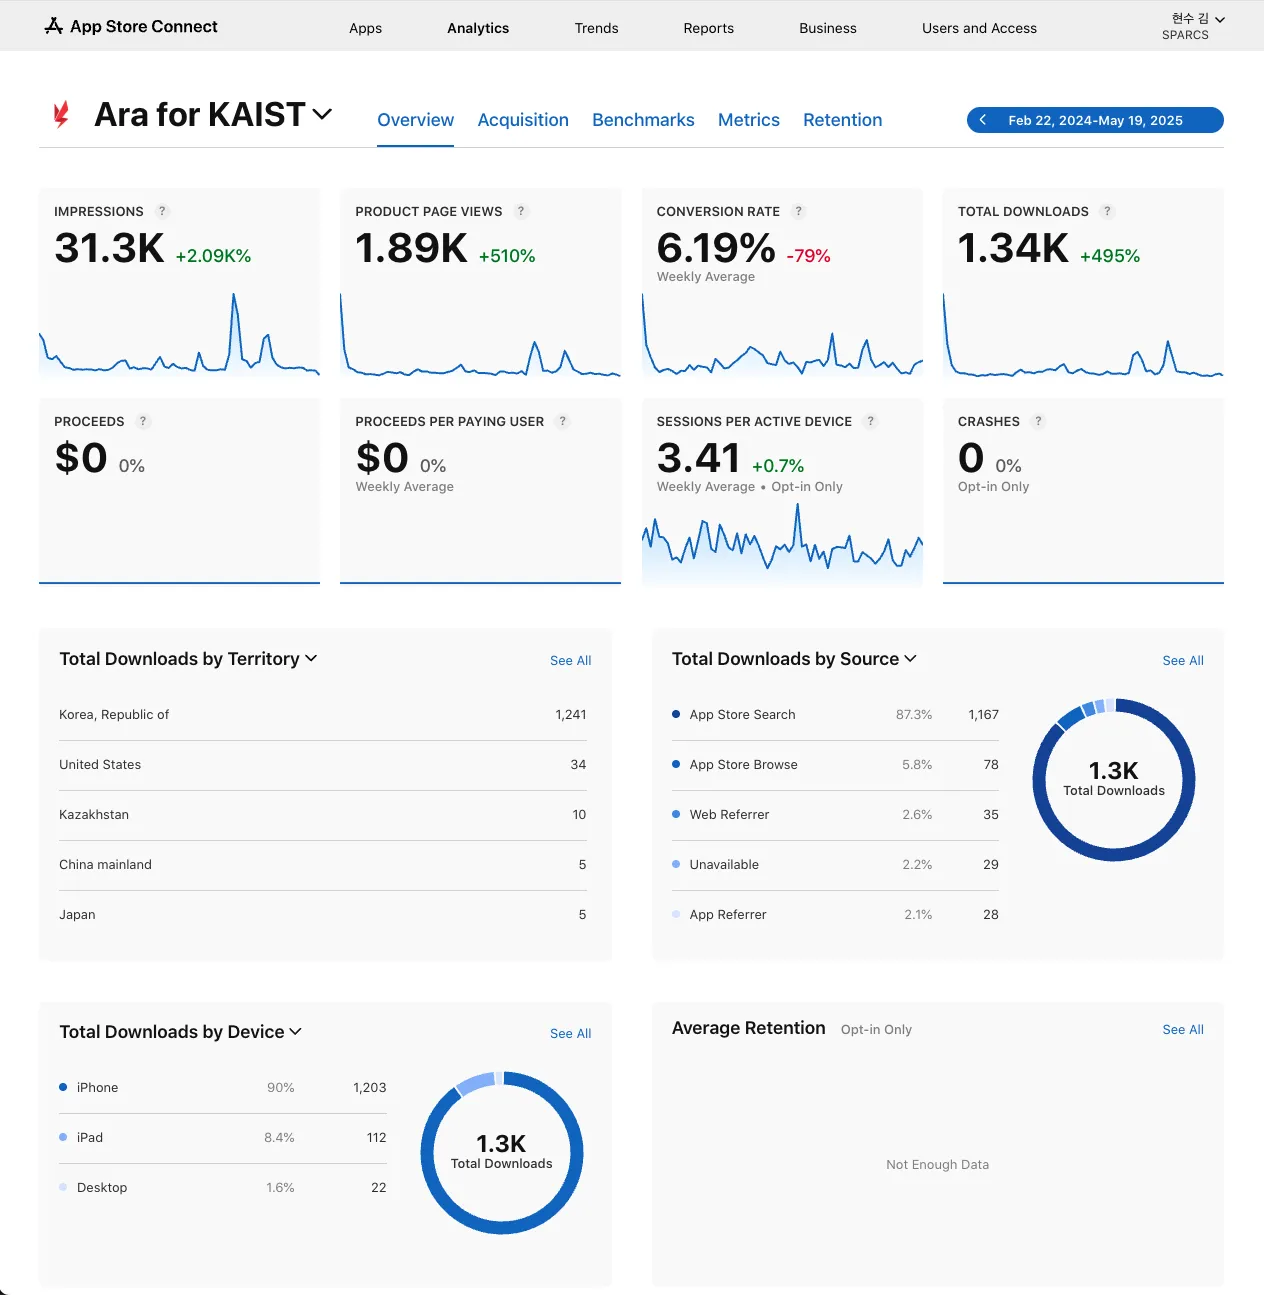Expand Total Downloads by Source dropdown
The image size is (1264, 1295).
click(x=910, y=658)
